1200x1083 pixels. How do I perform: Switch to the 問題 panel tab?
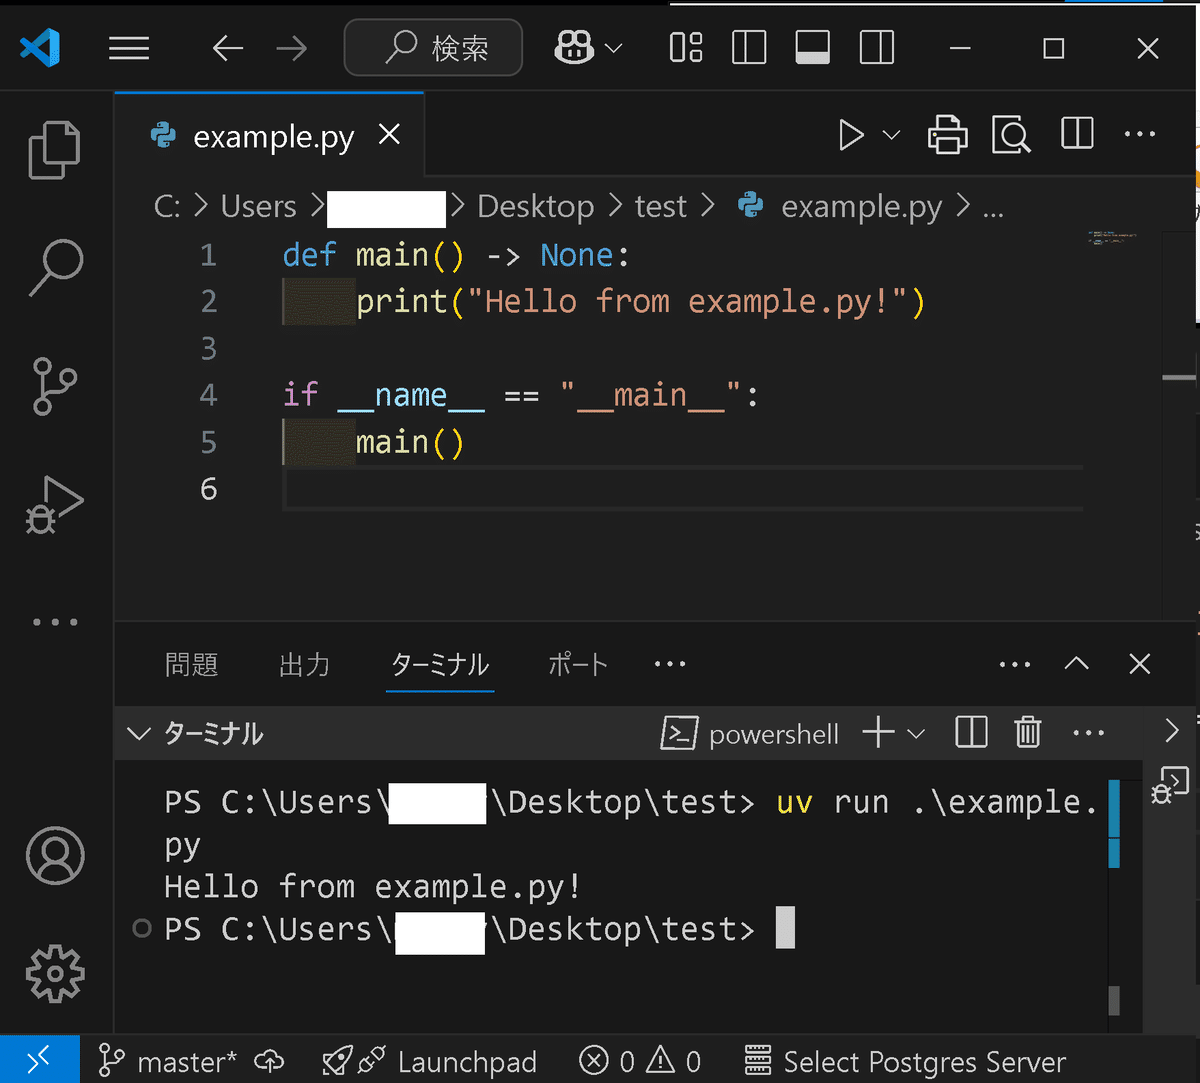point(191,665)
